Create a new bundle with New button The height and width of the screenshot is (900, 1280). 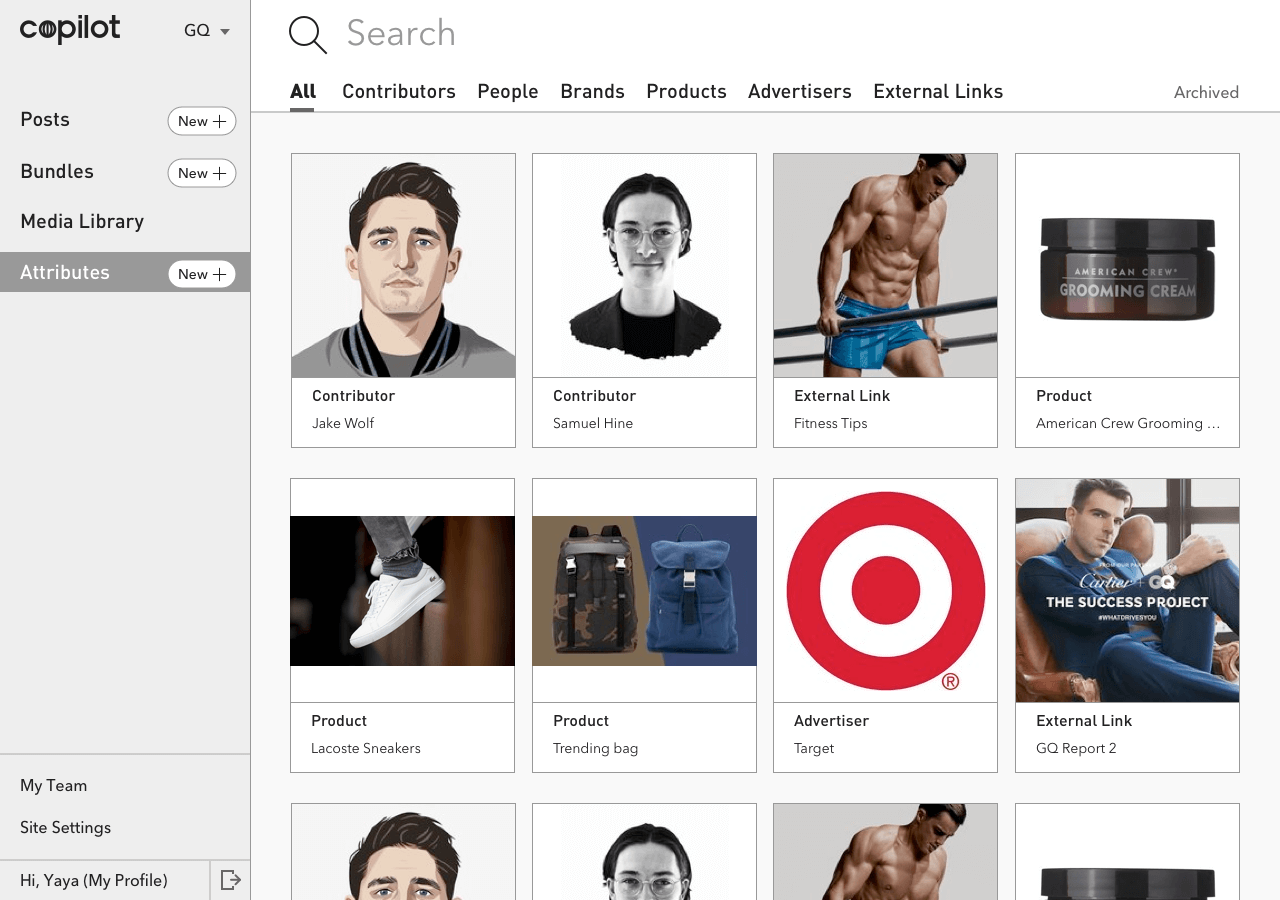[202, 173]
